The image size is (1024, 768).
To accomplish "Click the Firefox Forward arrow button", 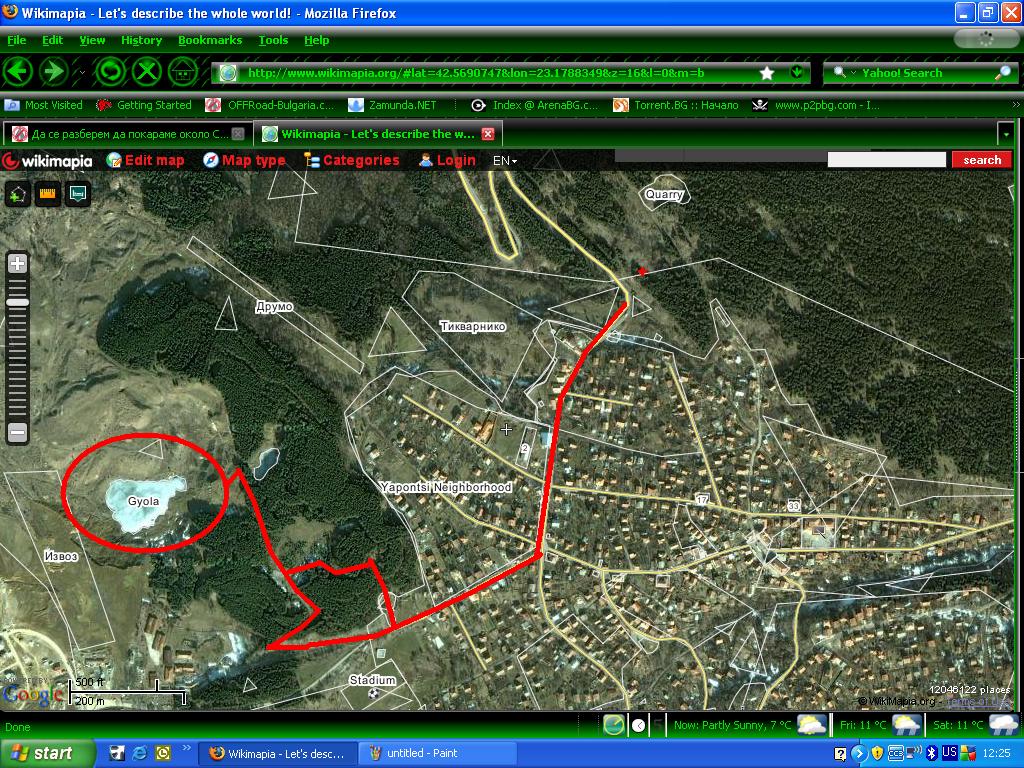I will point(54,71).
